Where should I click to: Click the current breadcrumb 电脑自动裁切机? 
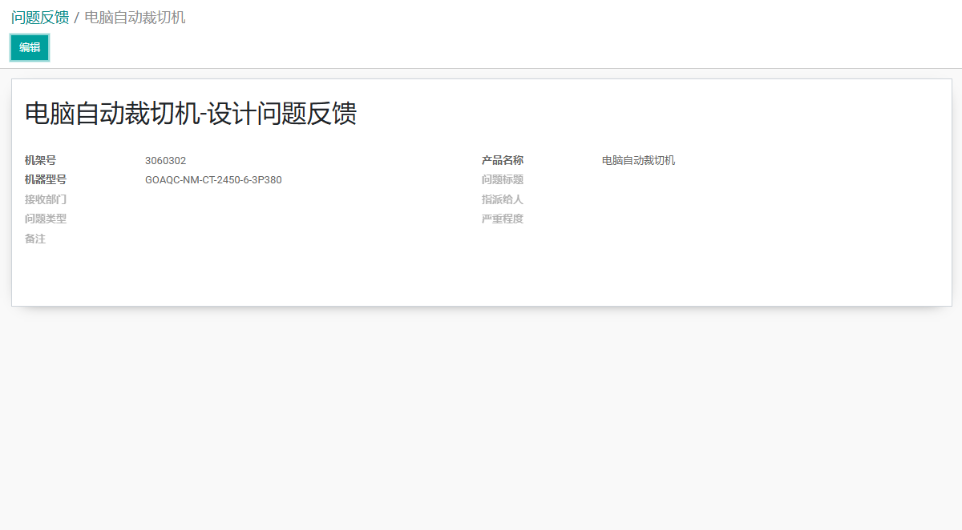click(135, 17)
